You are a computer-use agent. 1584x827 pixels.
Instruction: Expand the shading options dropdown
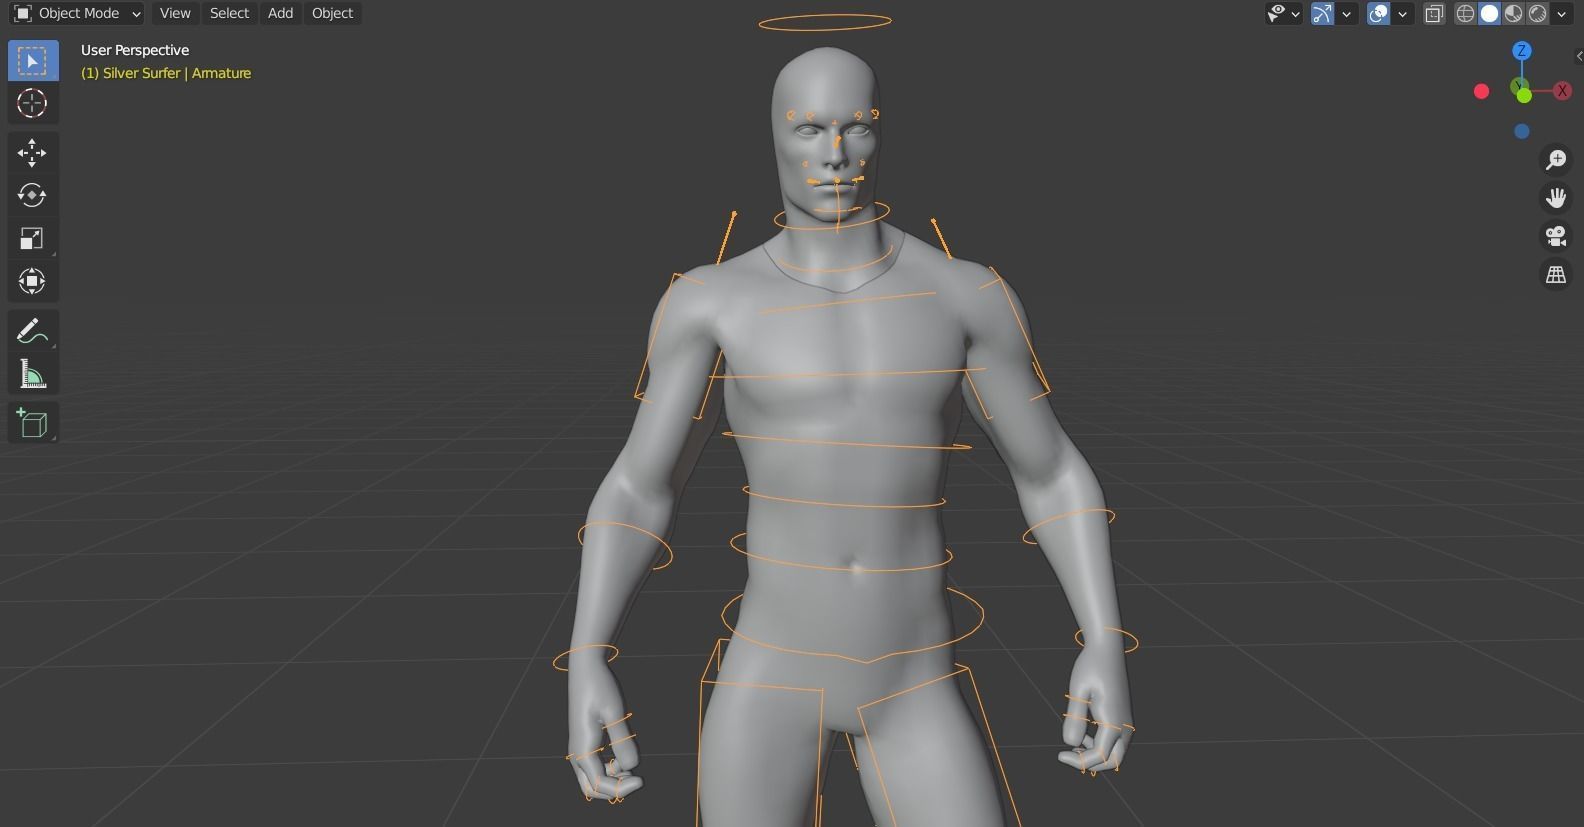click(x=1561, y=13)
